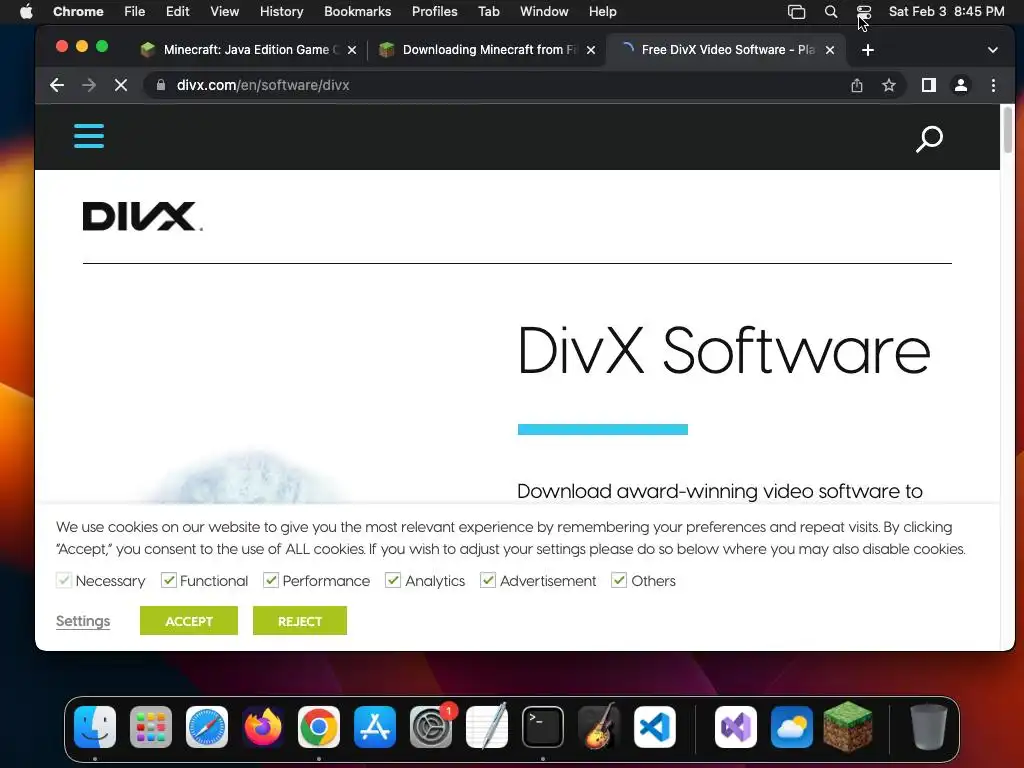Open Chrome three-dot menu

(x=993, y=85)
